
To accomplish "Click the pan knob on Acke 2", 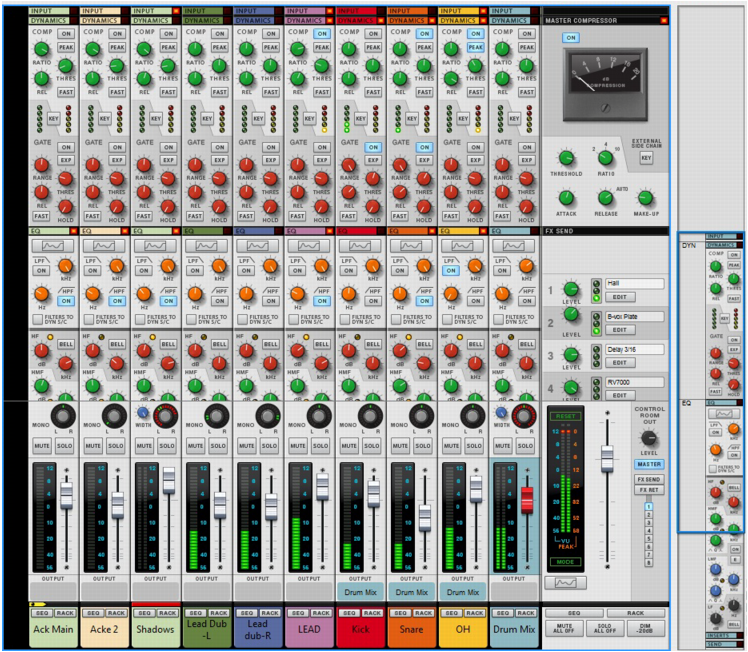I will [114, 417].
